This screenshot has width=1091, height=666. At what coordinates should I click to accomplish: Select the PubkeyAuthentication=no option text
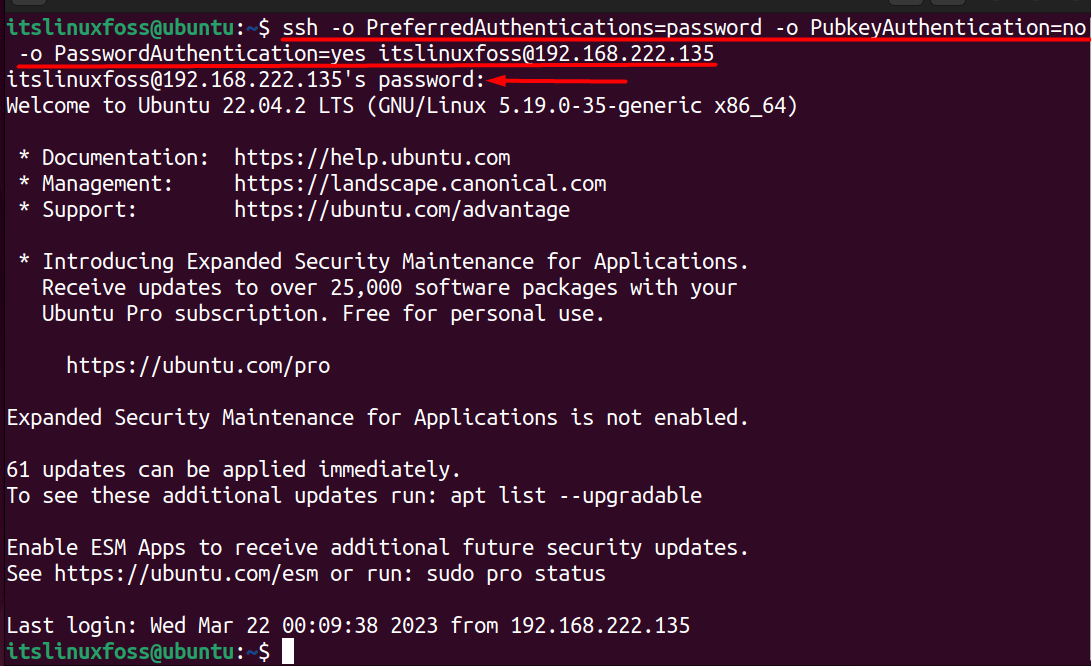(x=948, y=28)
